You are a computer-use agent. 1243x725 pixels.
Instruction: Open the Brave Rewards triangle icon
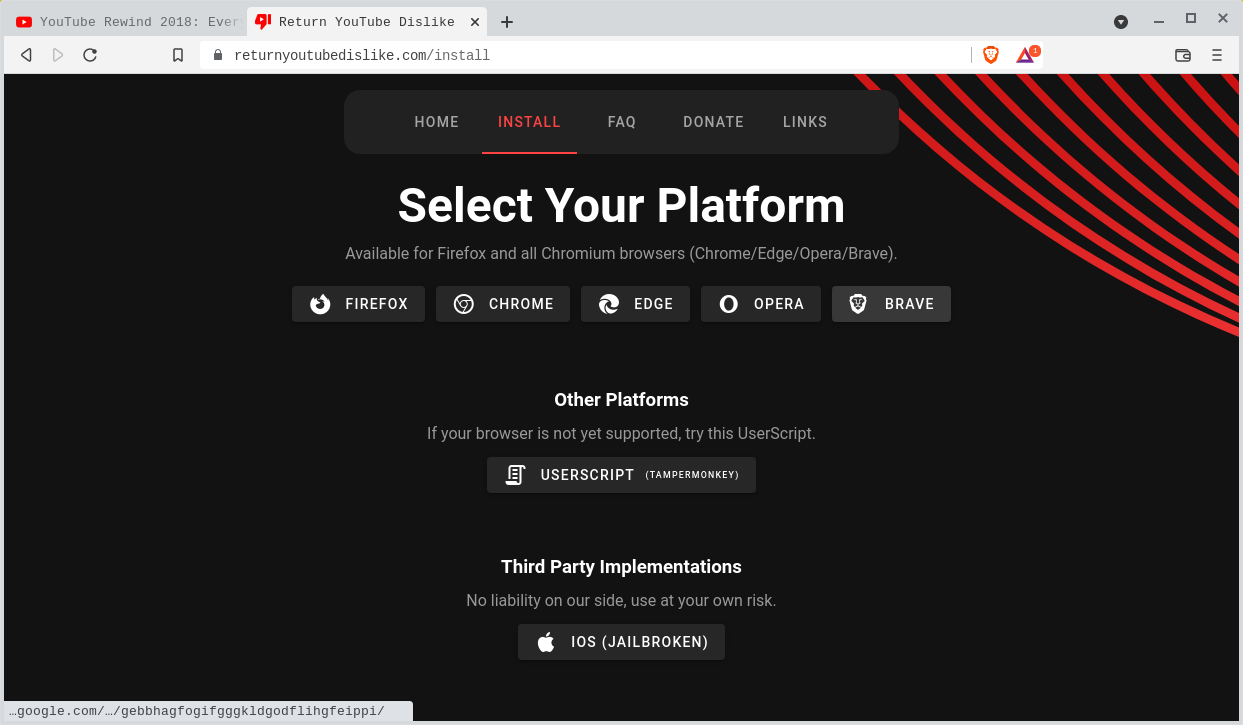click(x=1025, y=55)
